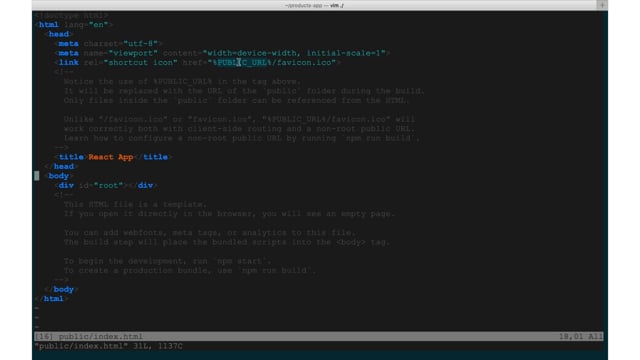Click the plus button in the terminal title bar
The image size is (640, 360).
tap(602, 5)
